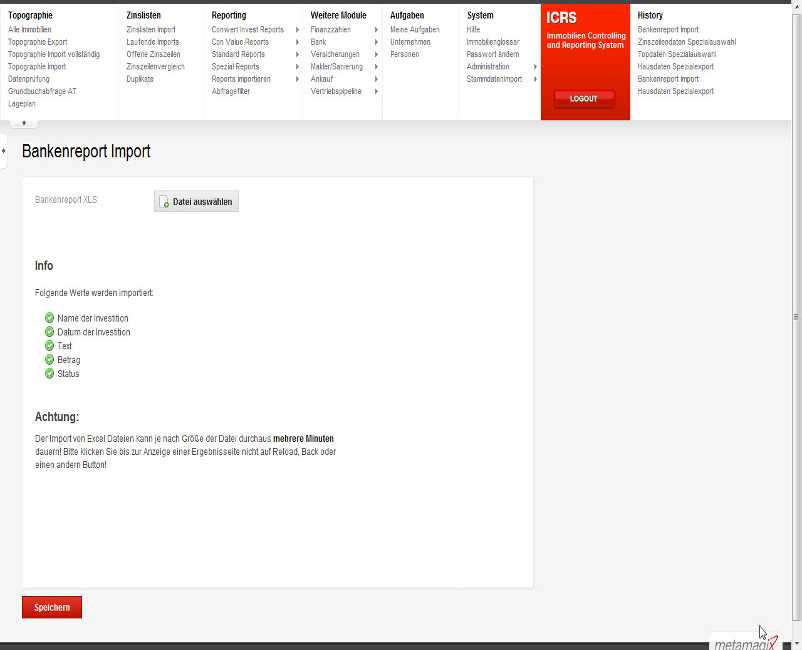This screenshot has height=650, width=802.
Task: Expand Vertriebspipeline submenu arrow
Action: (376, 91)
